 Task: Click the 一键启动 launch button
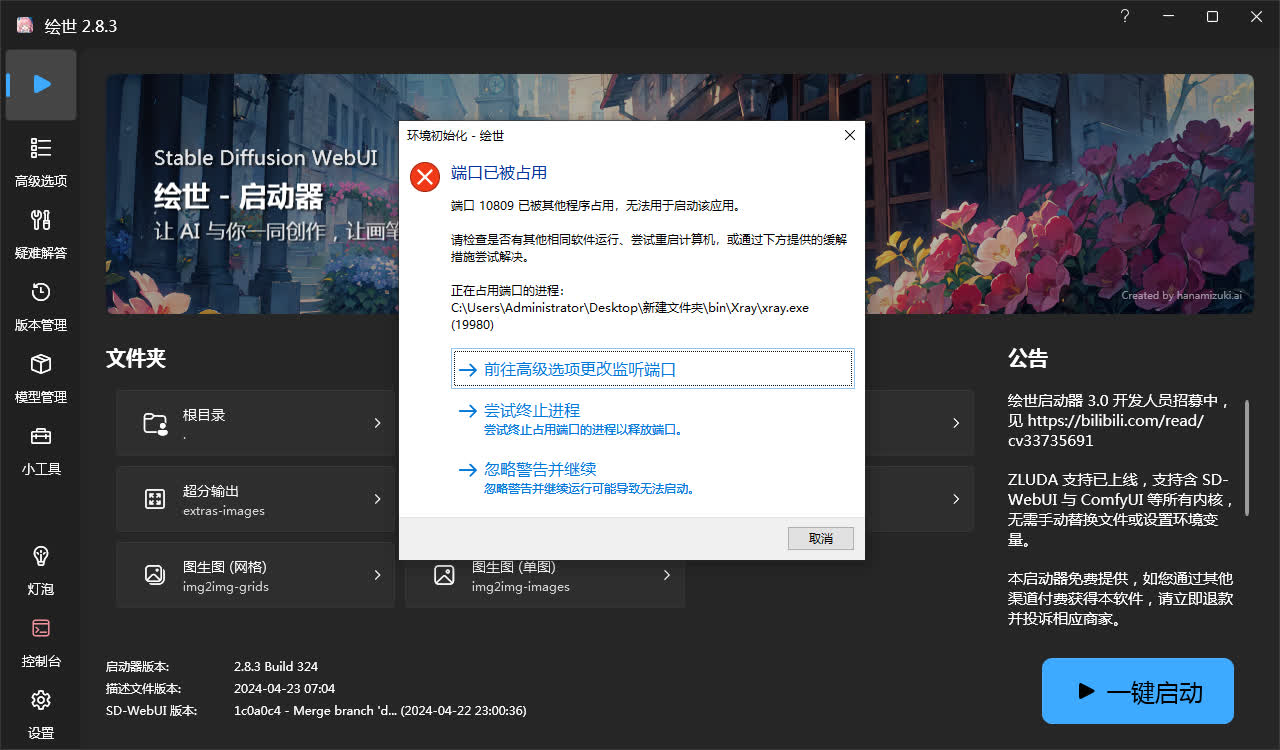coord(1137,691)
